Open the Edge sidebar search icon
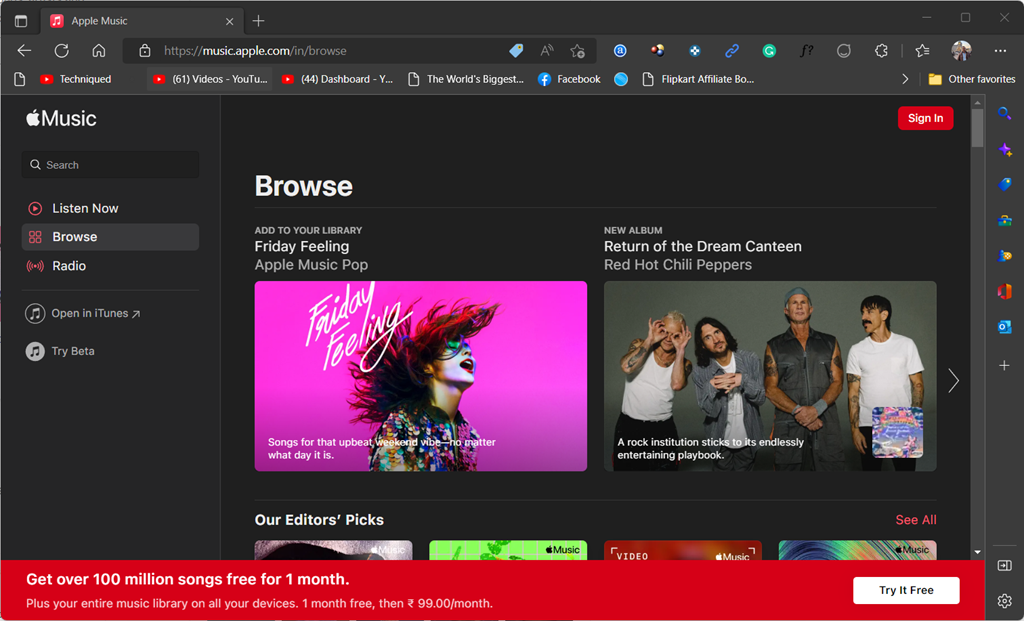The width and height of the screenshot is (1024, 621). 1004,114
